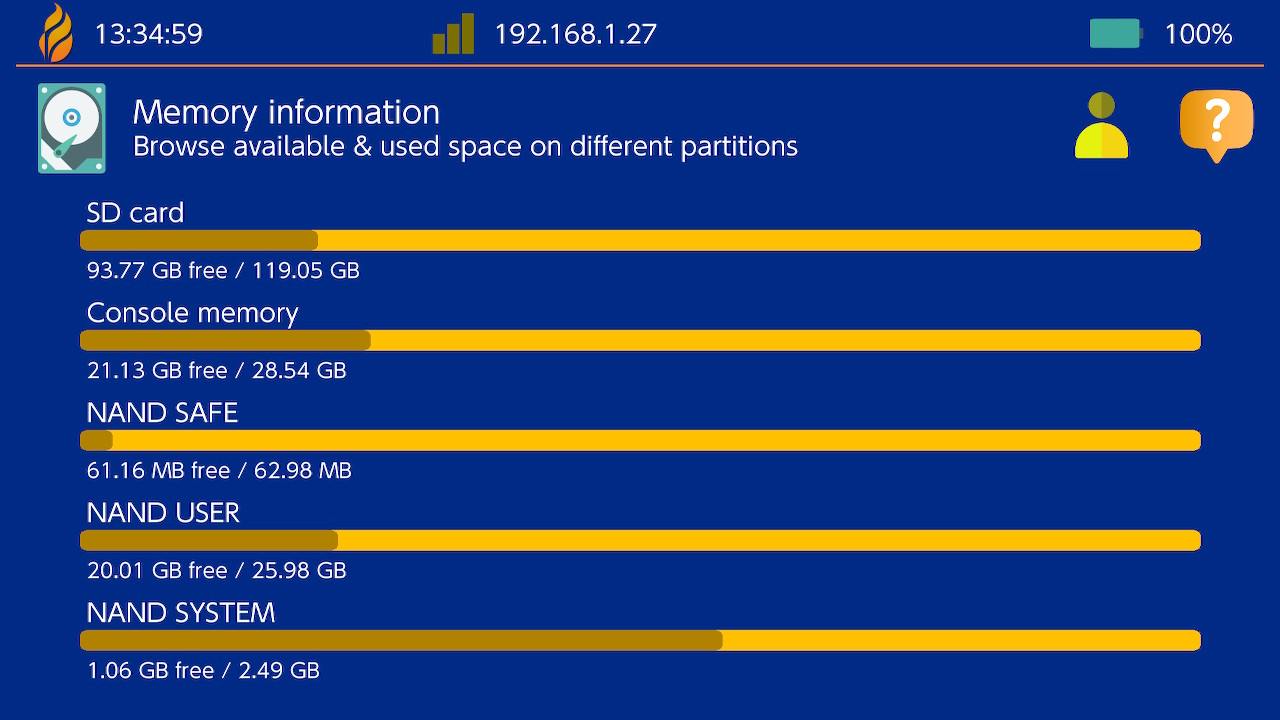Click the battery level icon
Viewport: 1280px width, 720px height.
[1115, 34]
